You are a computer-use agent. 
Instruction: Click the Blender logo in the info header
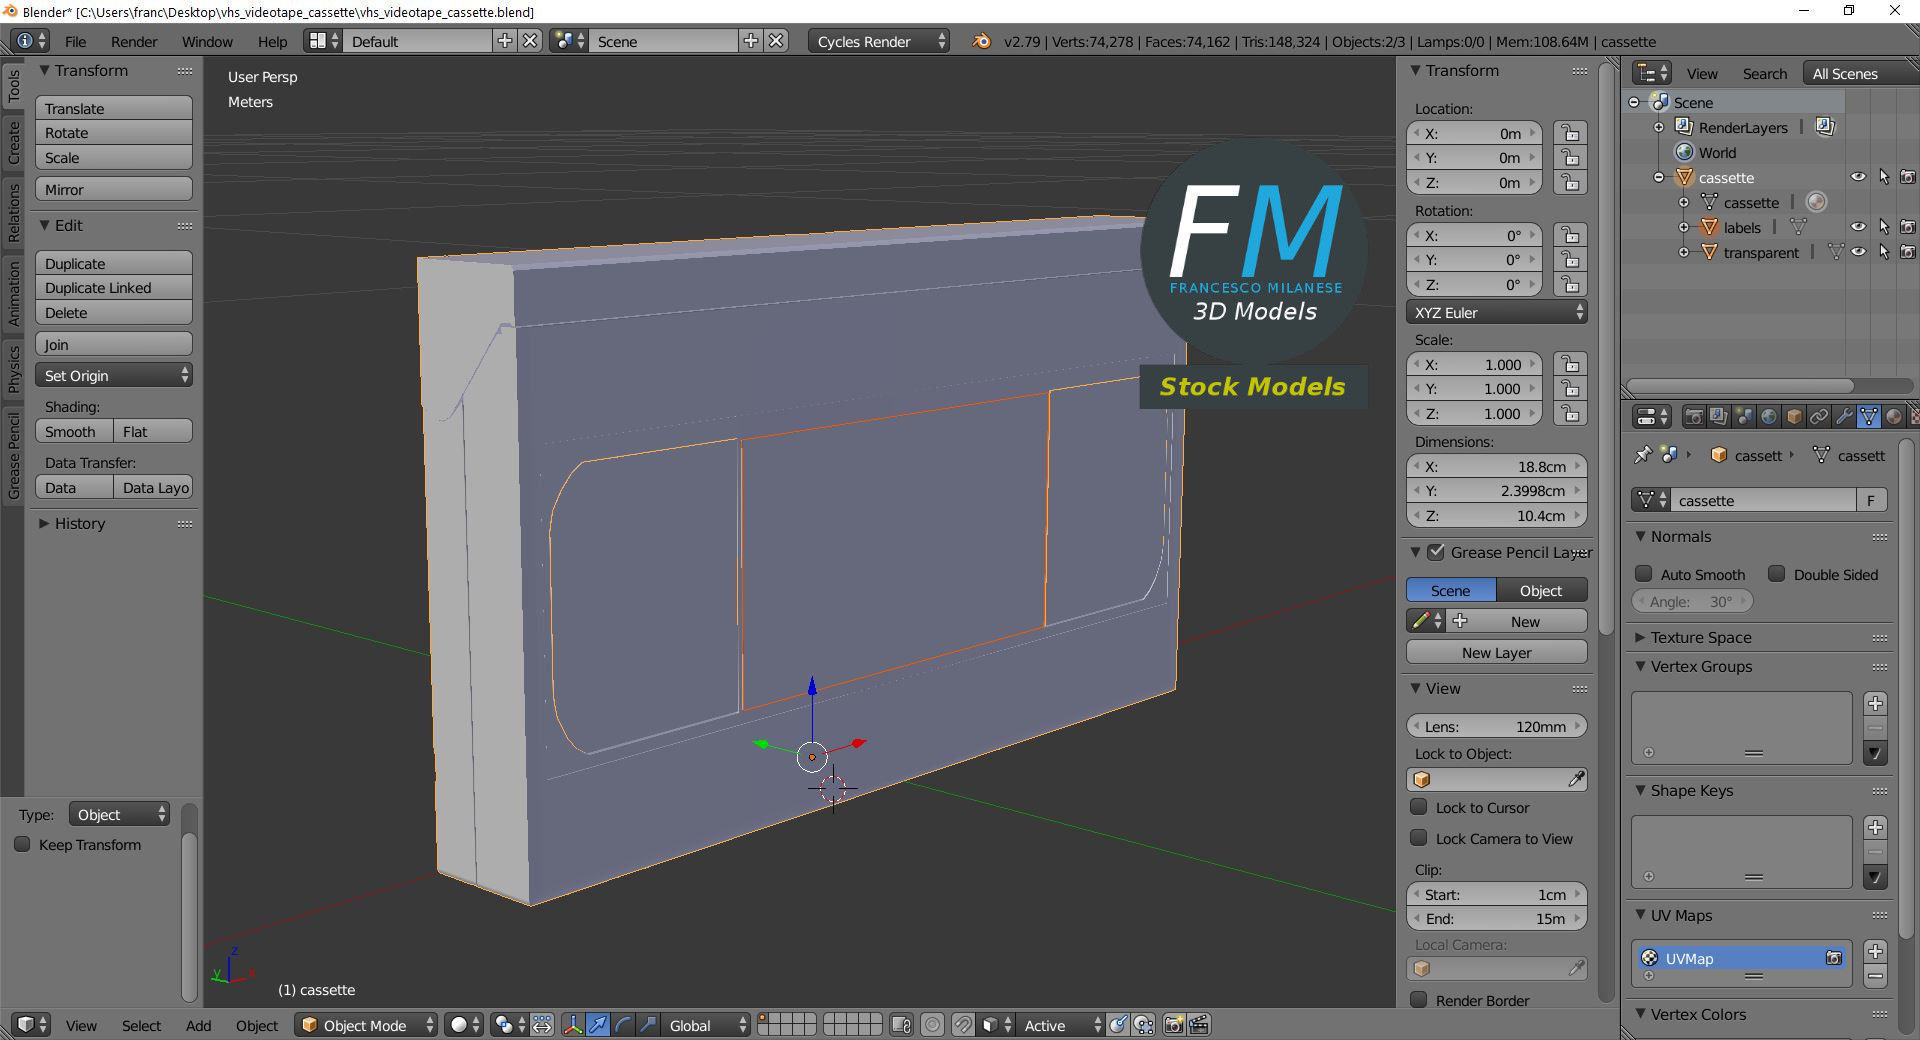tap(982, 41)
